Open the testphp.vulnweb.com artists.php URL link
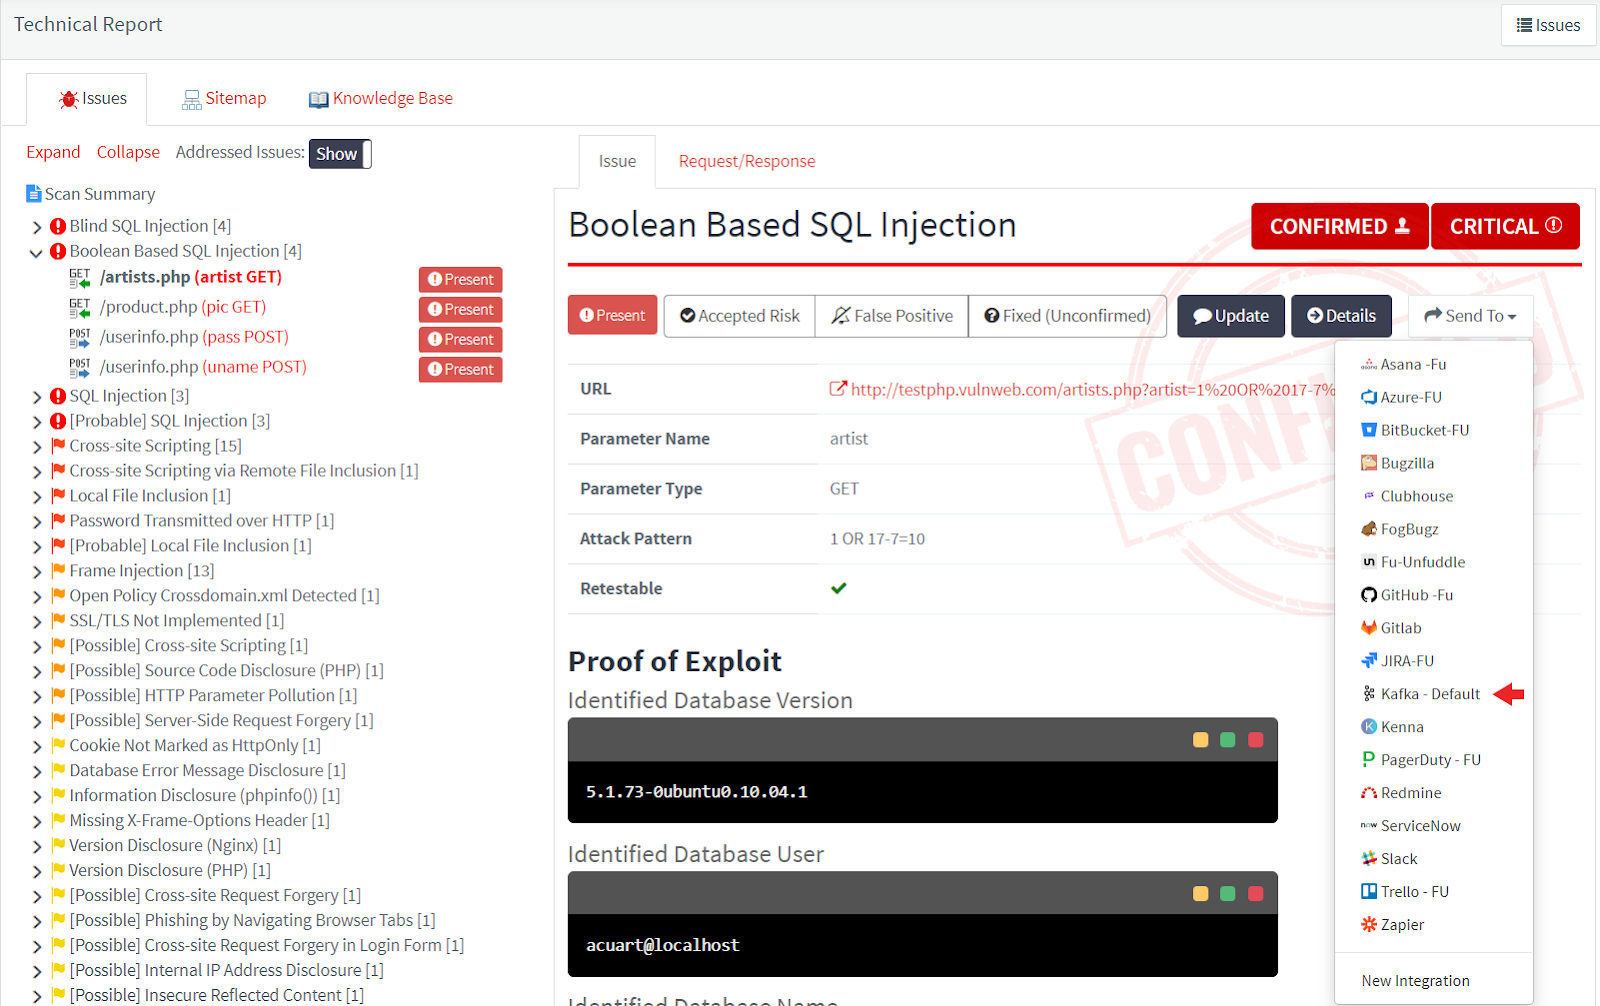This screenshot has width=1600, height=1006. click(1092, 390)
